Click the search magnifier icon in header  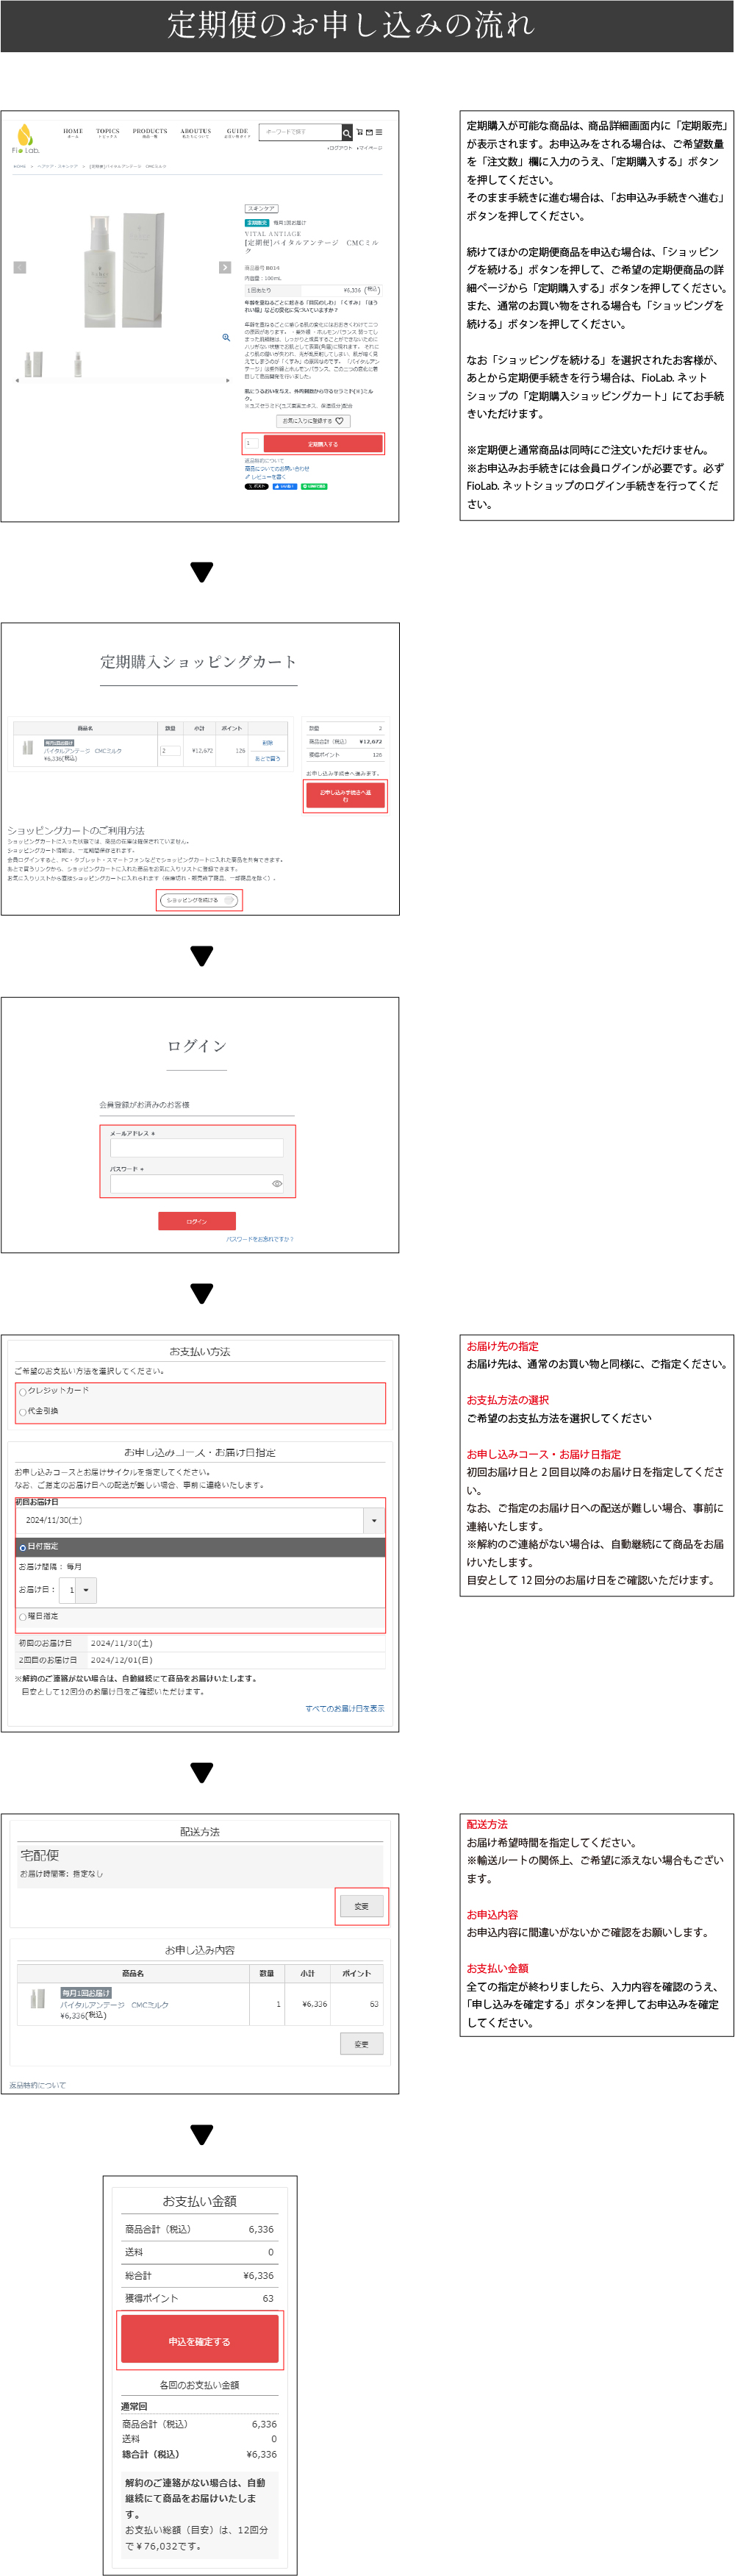(x=347, y=133)
